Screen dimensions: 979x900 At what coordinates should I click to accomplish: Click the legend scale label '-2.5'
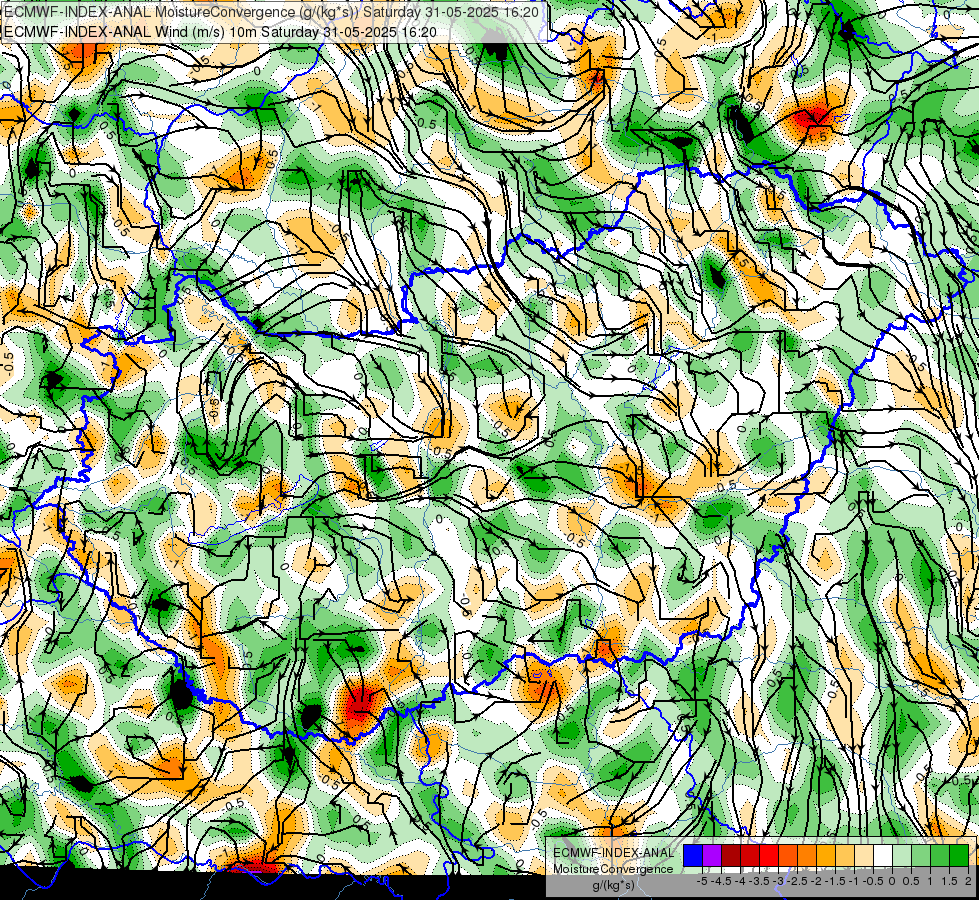coord(797,881)
